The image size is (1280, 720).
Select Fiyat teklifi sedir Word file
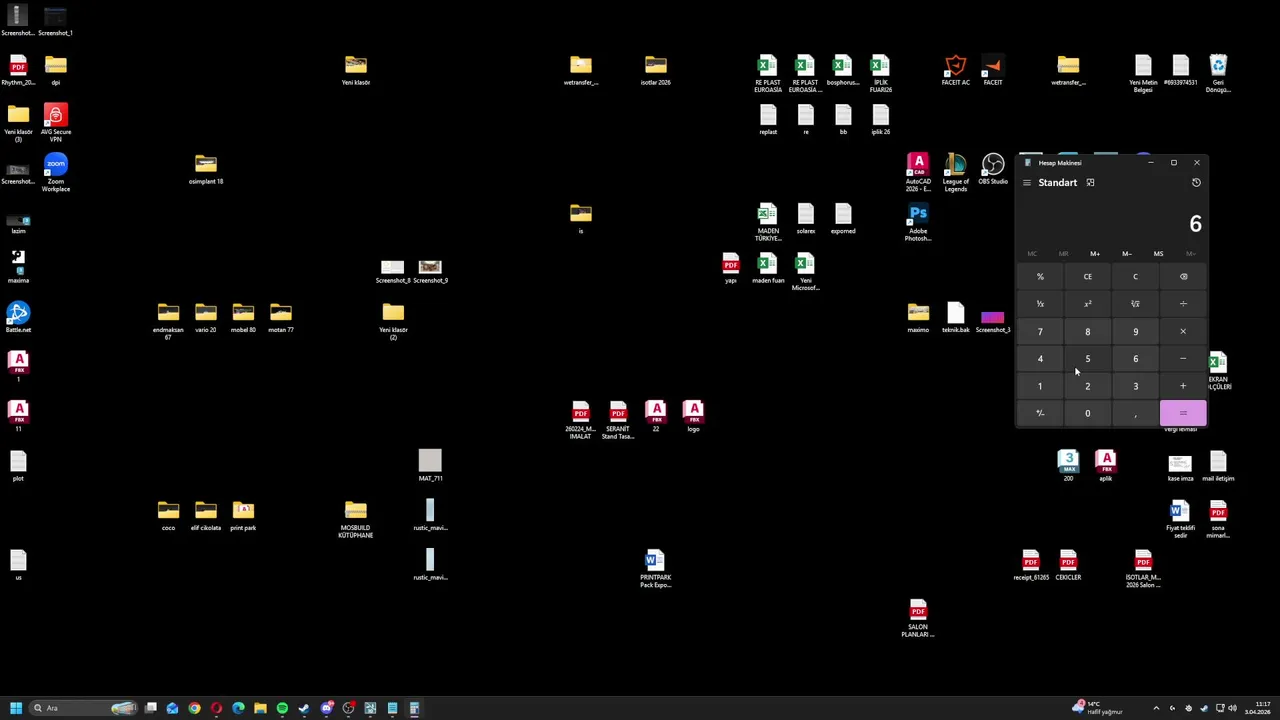pyautogui.click(x=1180, y=520)
